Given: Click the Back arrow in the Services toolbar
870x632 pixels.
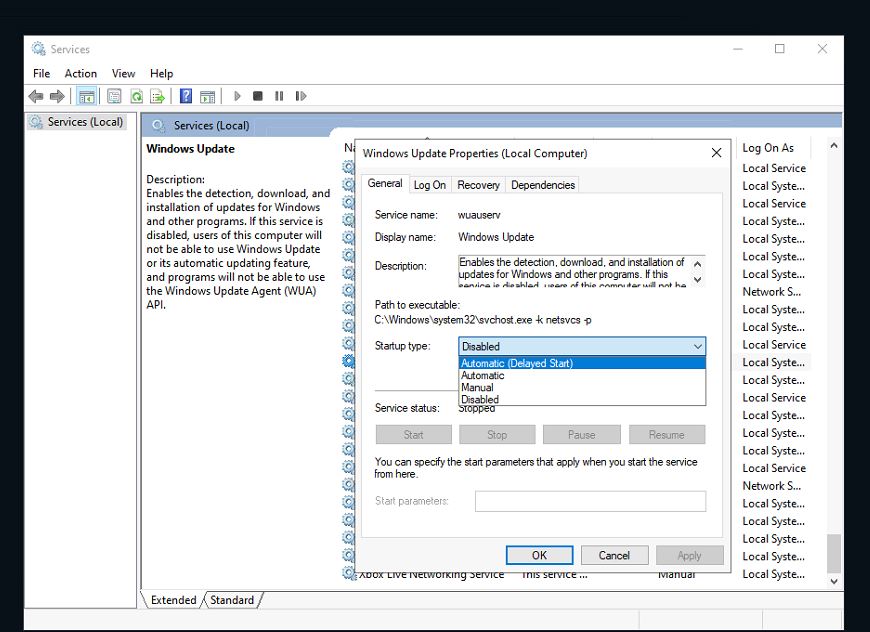Looking at the screenshot, I should point(36,97).
